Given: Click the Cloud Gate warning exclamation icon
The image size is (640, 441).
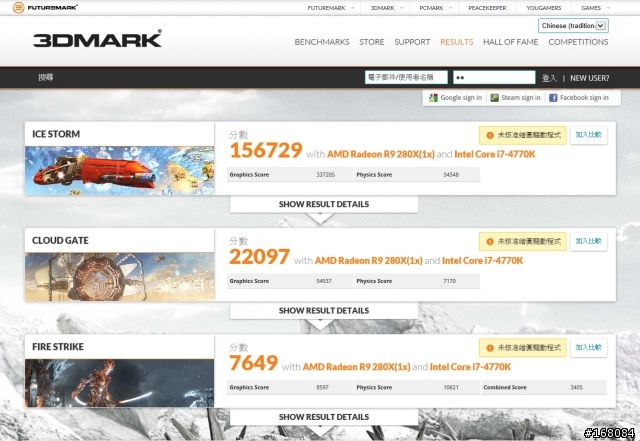Looking at the screenshot, I should pyautogui.click(x=490, y=242).
